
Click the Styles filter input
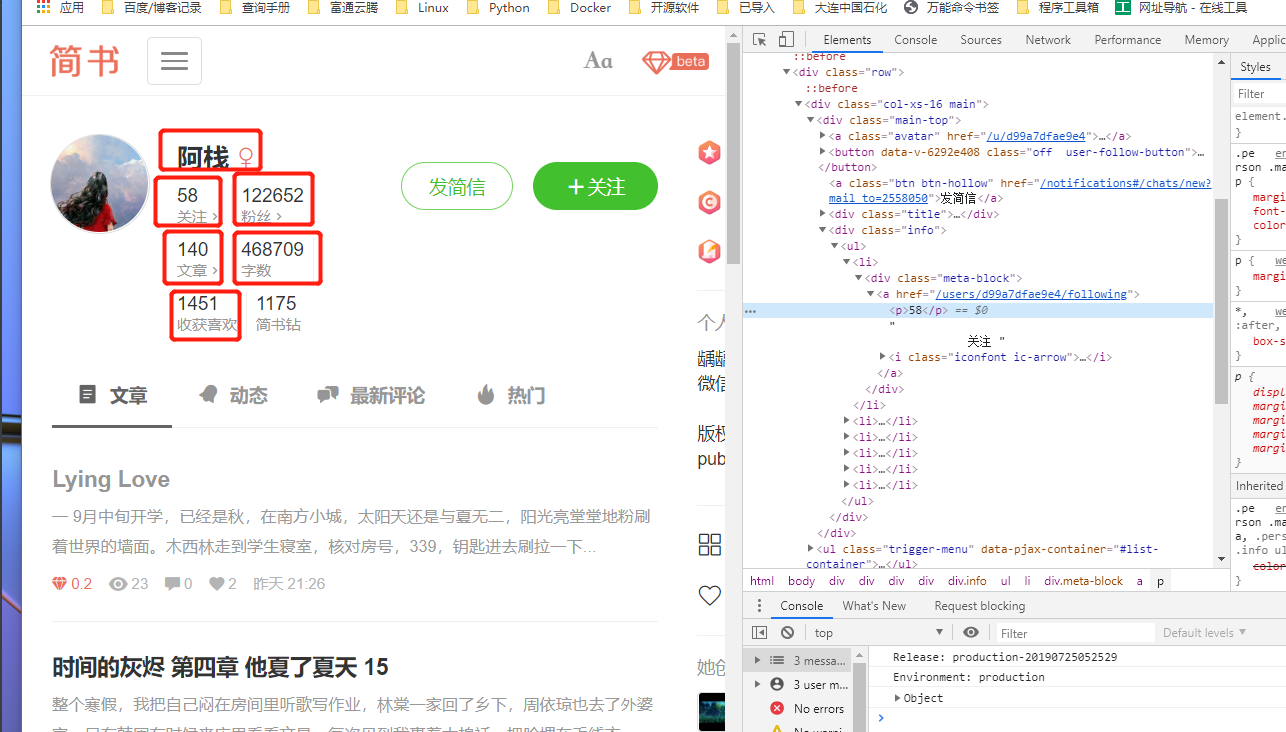point(1260,94)
